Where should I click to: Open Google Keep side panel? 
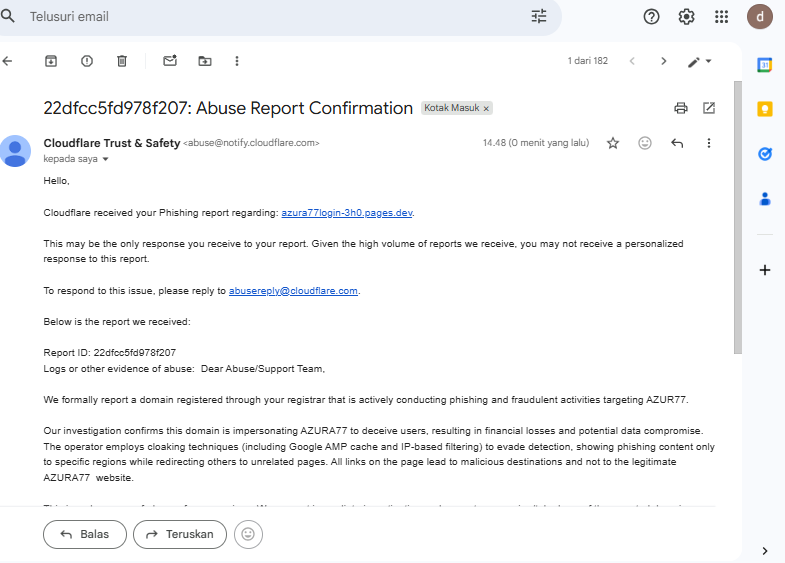click(x=764, y=109)
